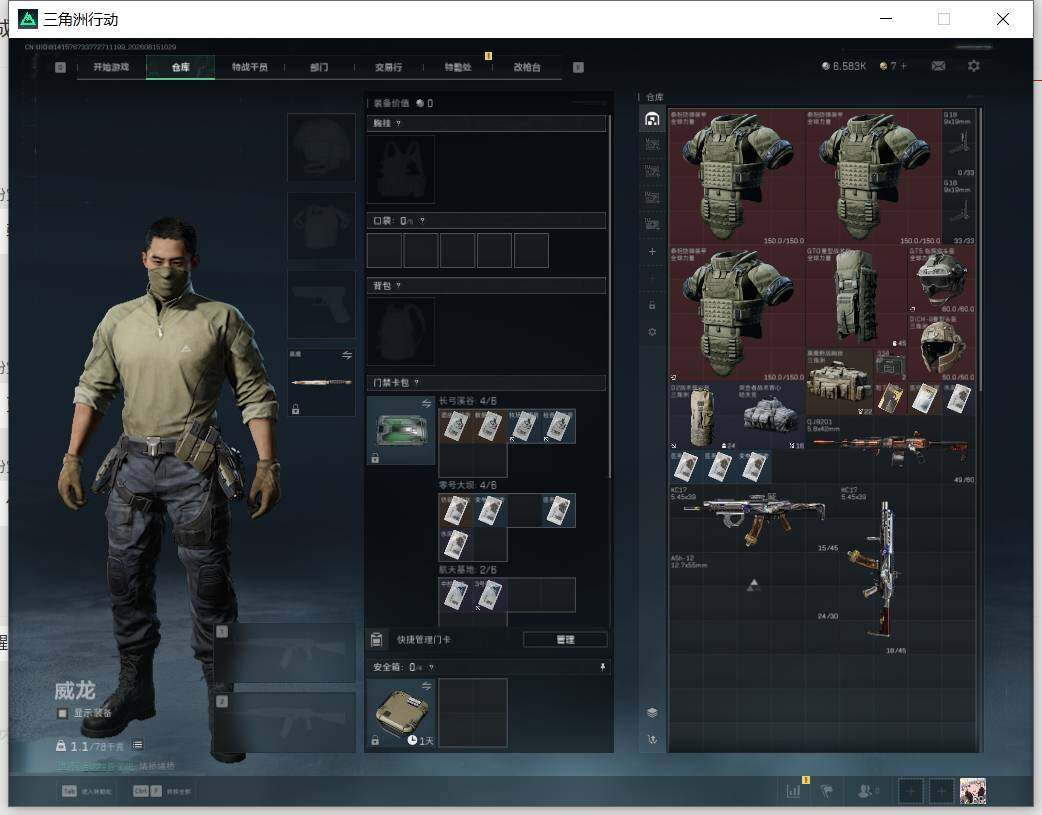Select the tan duffel backpack marked 24
This screenshot has height=815, width=1042.
click(x=703, y=415)
